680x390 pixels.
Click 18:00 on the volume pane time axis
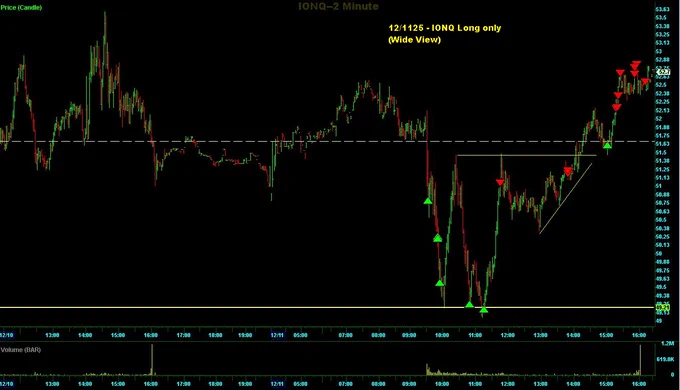click(x=216, y=384)
